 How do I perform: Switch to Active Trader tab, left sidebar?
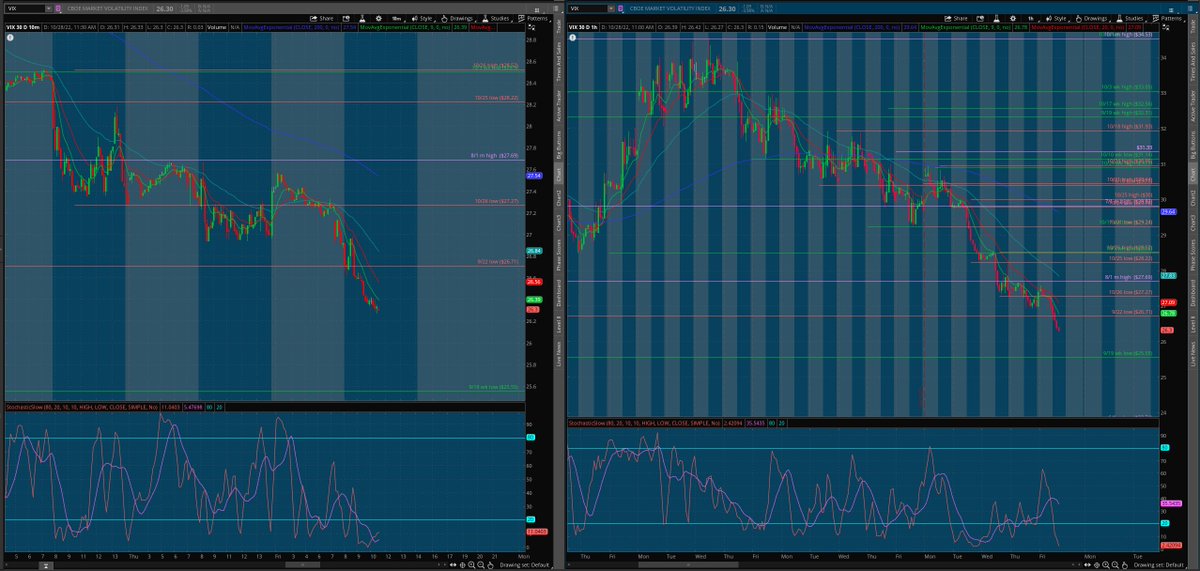(558, 106)
